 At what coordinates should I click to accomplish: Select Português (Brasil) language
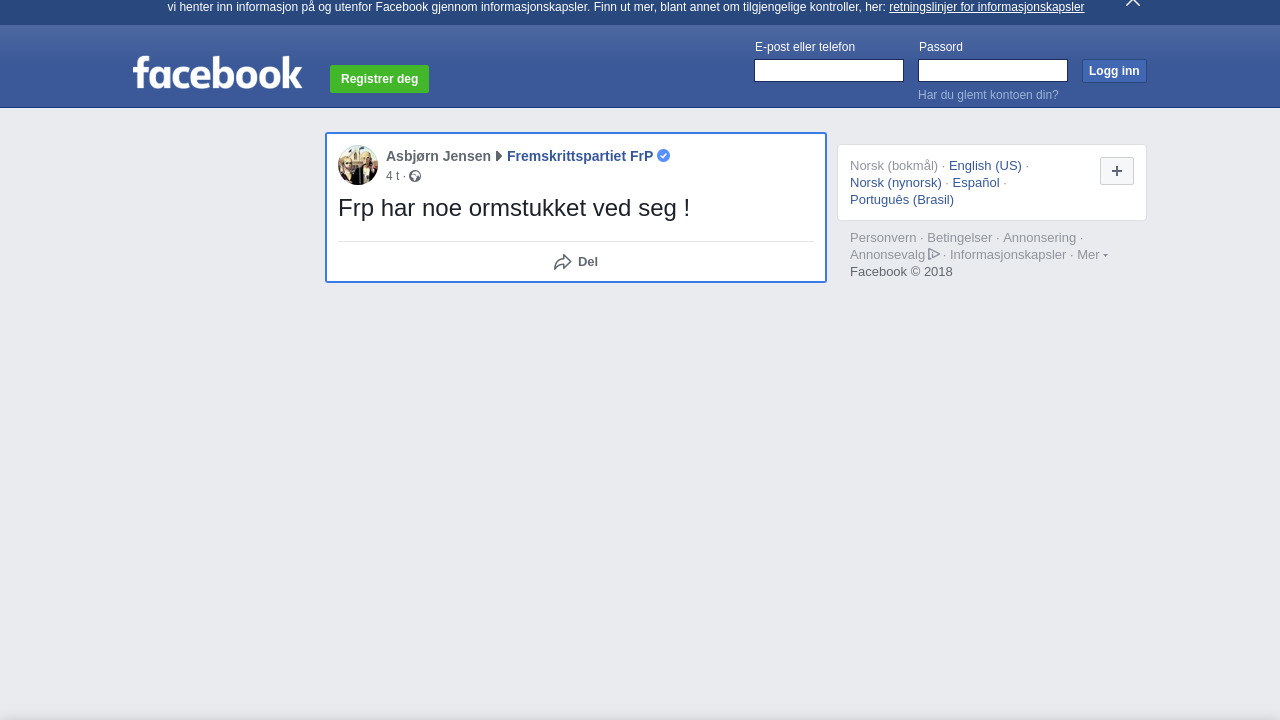click(902, 200)
